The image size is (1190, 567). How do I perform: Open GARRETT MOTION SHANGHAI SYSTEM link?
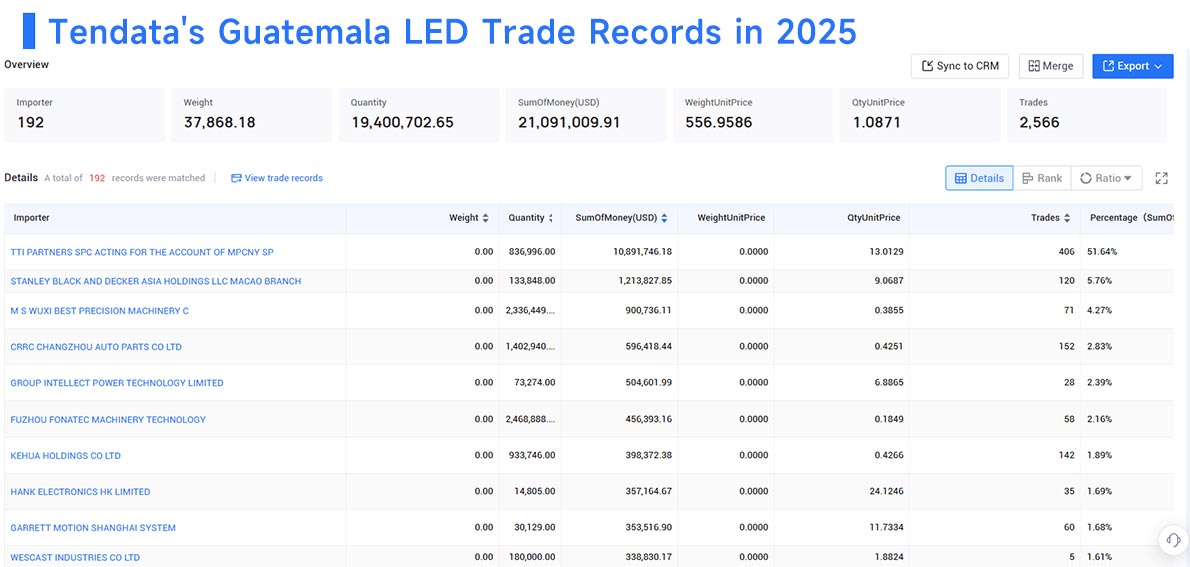(x=93, y=528)
